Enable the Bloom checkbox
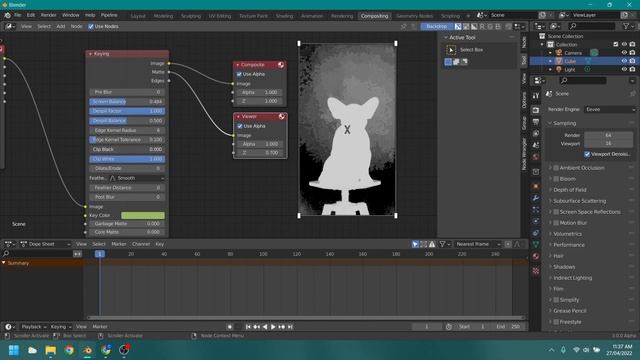Screen dimensions: 640x360 click(556, 179)
